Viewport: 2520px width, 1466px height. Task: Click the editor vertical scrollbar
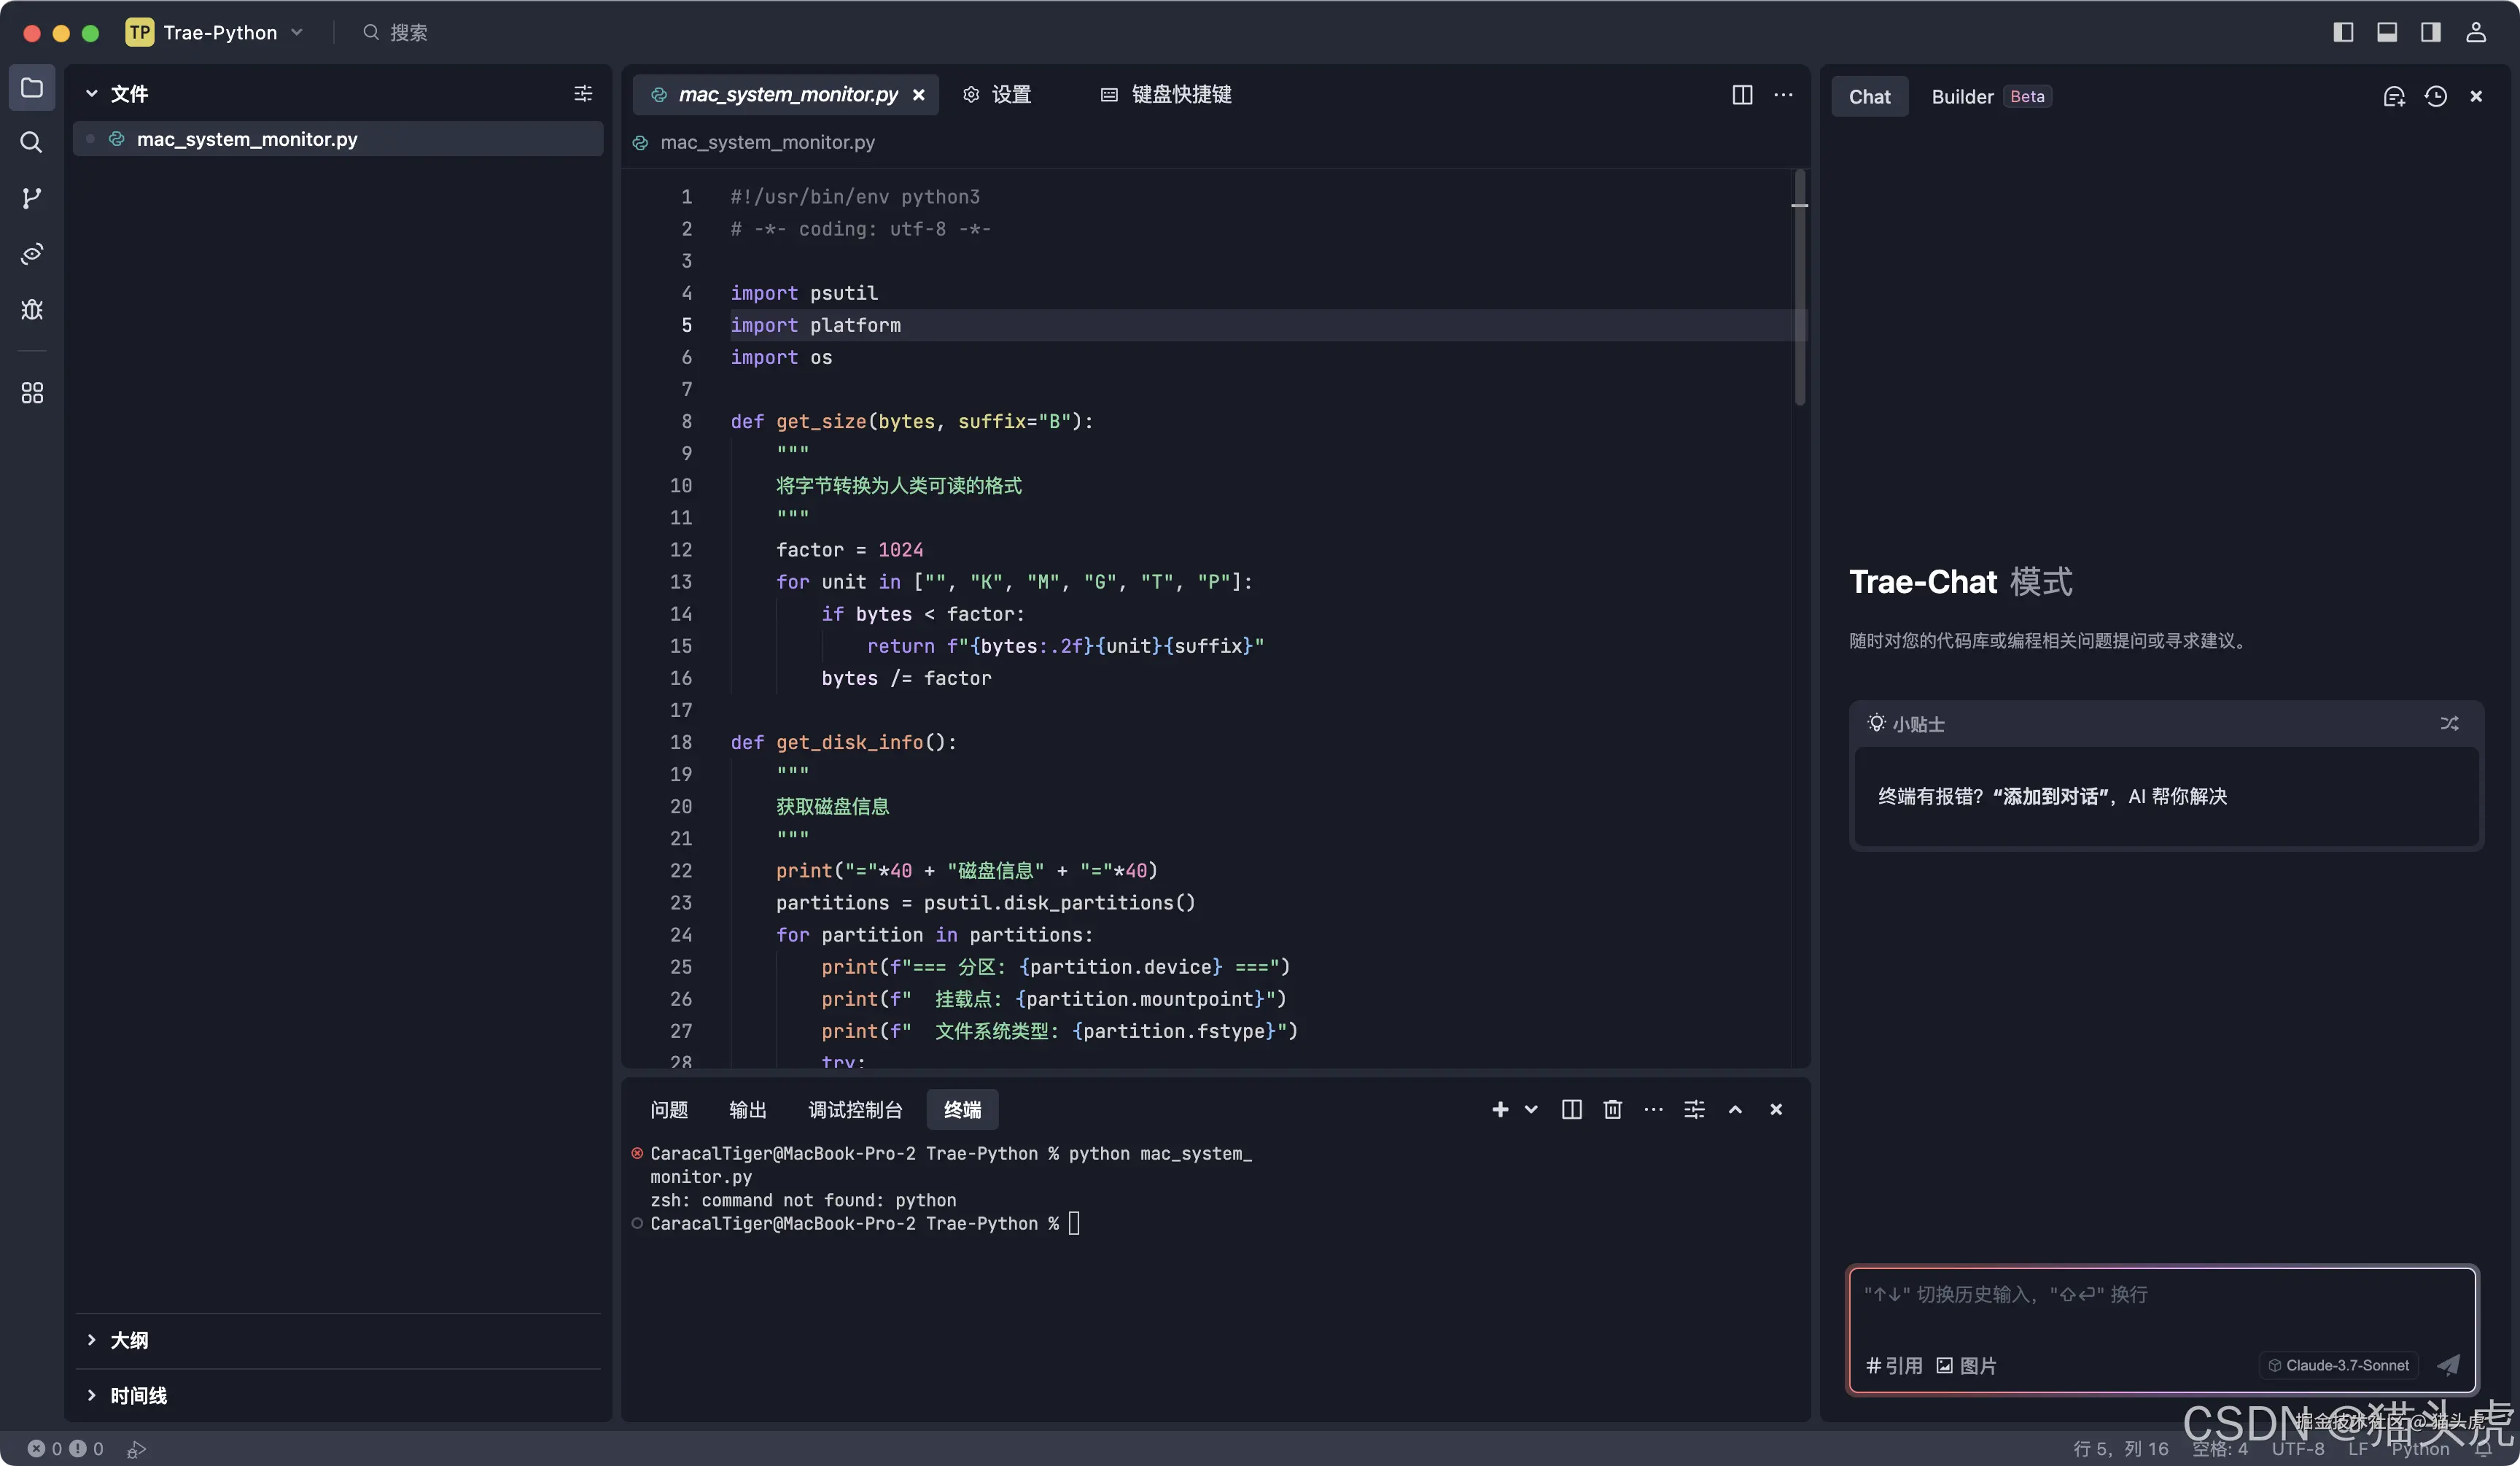[x=1800, y=288]
